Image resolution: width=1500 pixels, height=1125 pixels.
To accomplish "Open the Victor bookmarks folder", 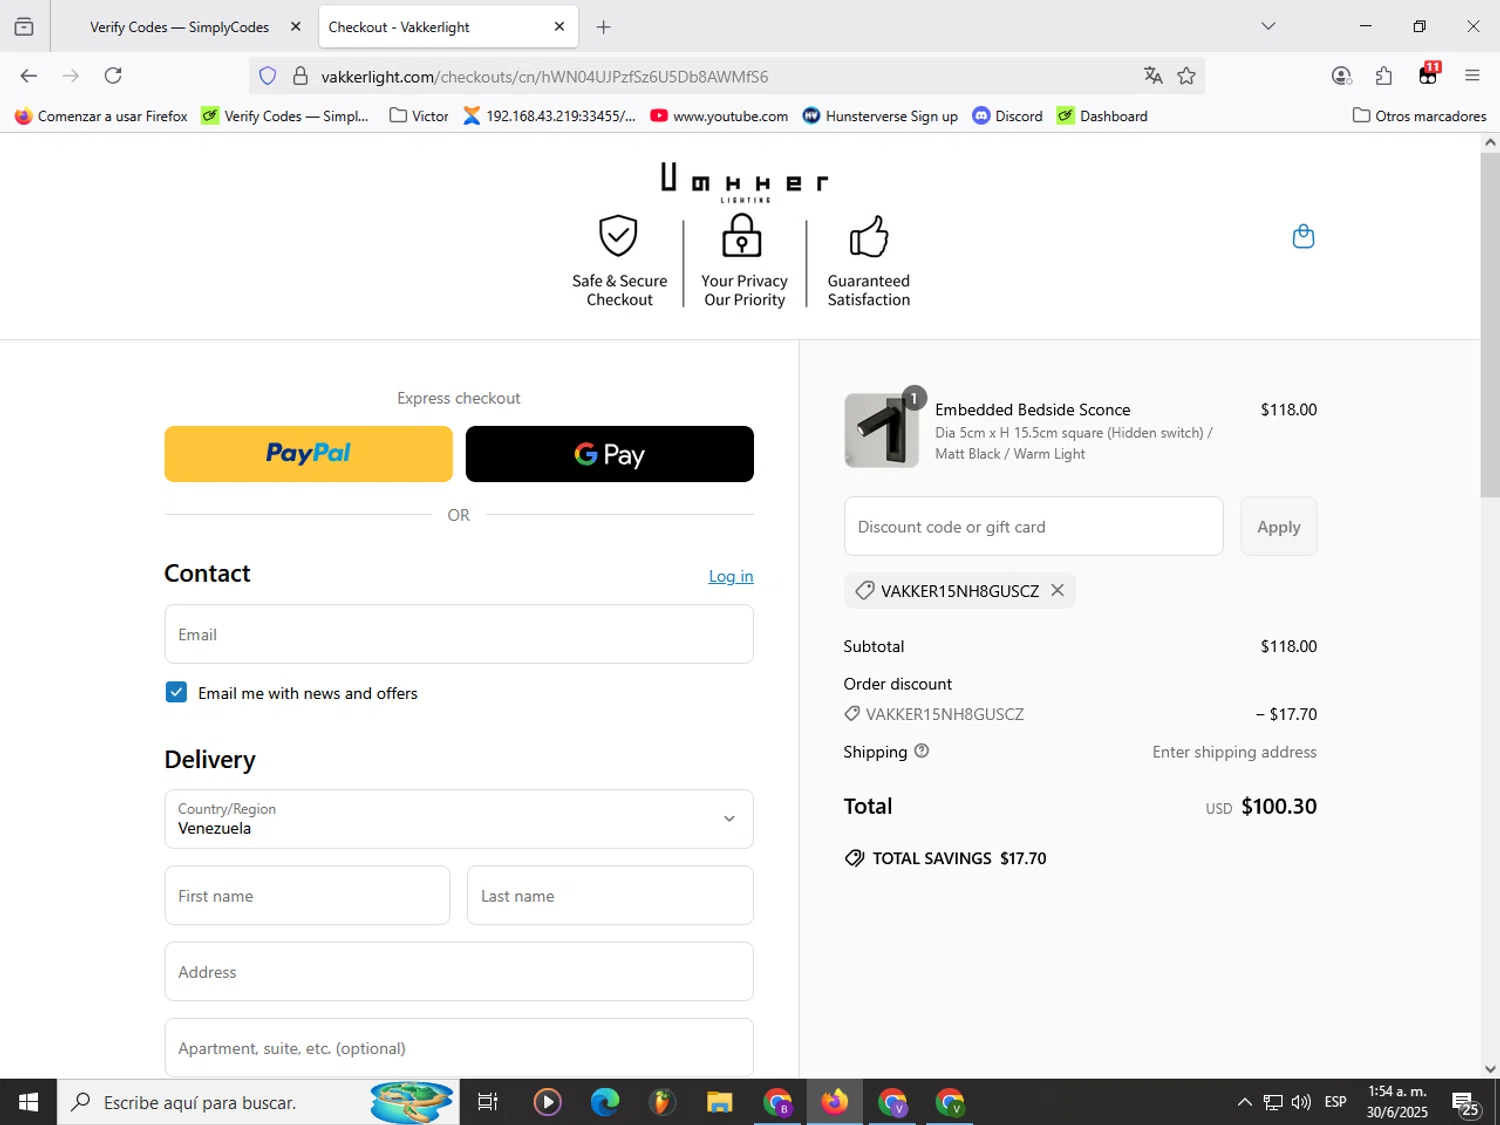I will (419, 116).
